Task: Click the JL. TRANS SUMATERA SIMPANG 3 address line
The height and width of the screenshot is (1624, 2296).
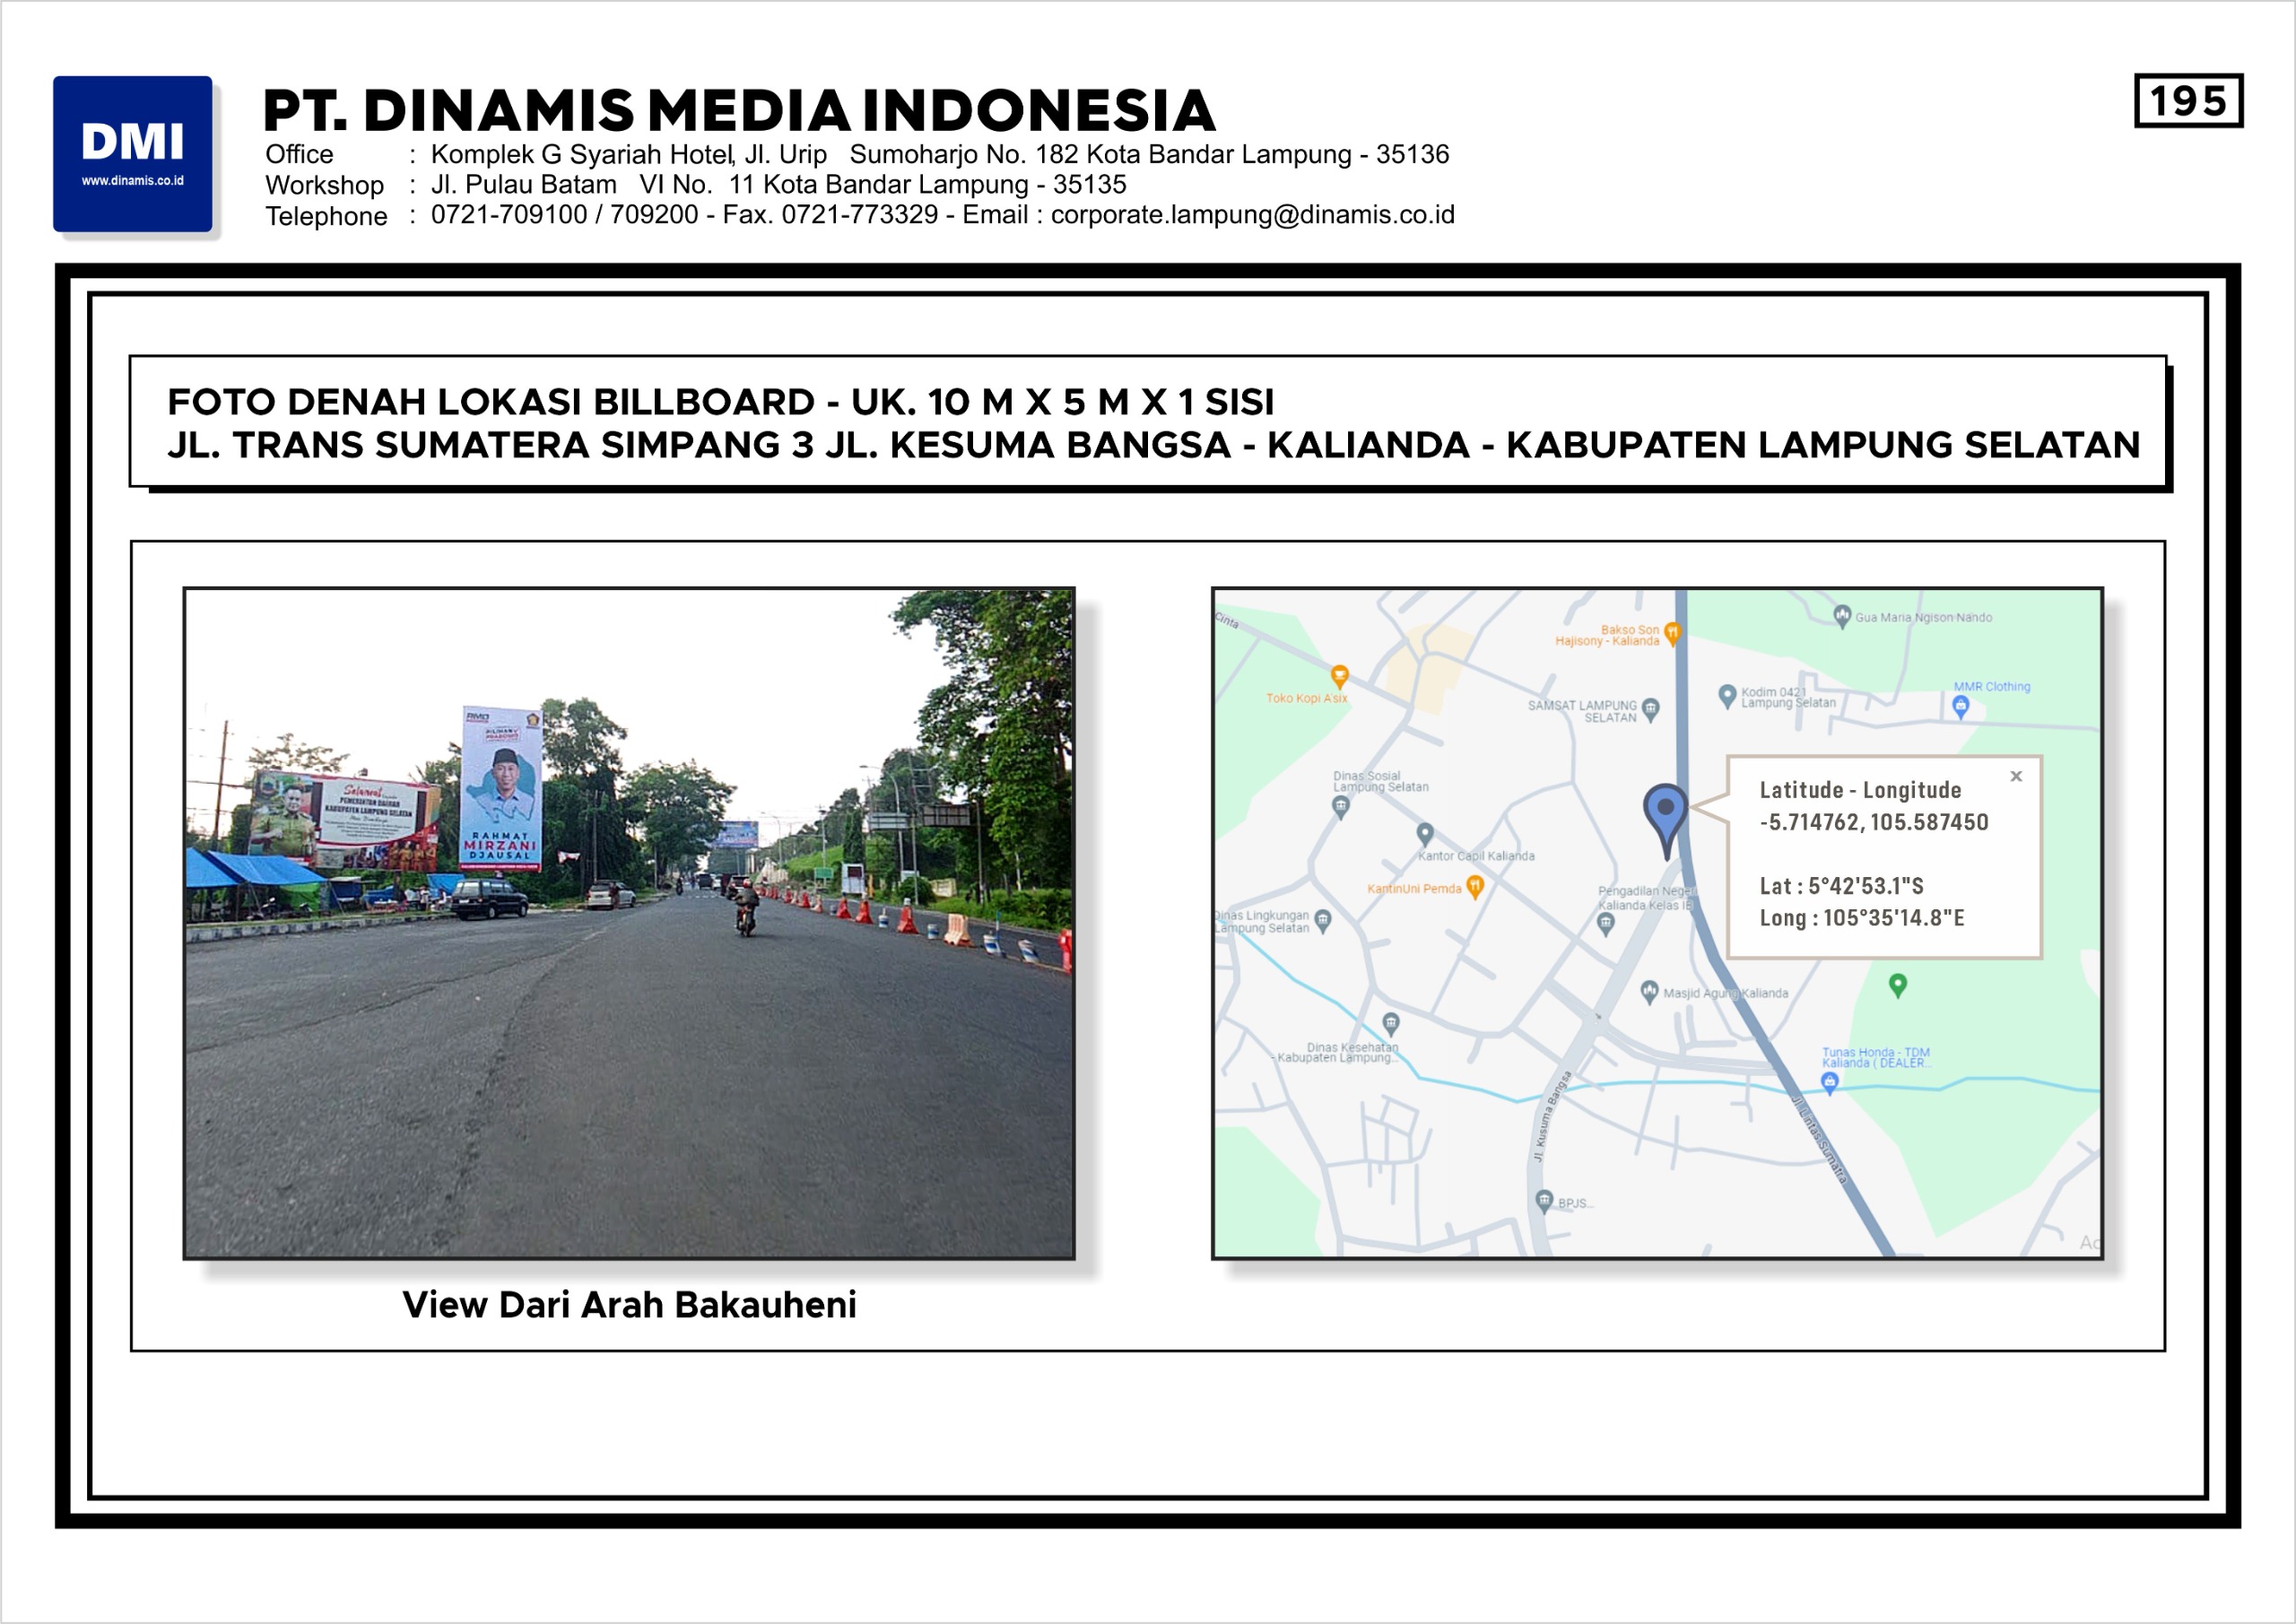Action: (x=1154, y=445)
